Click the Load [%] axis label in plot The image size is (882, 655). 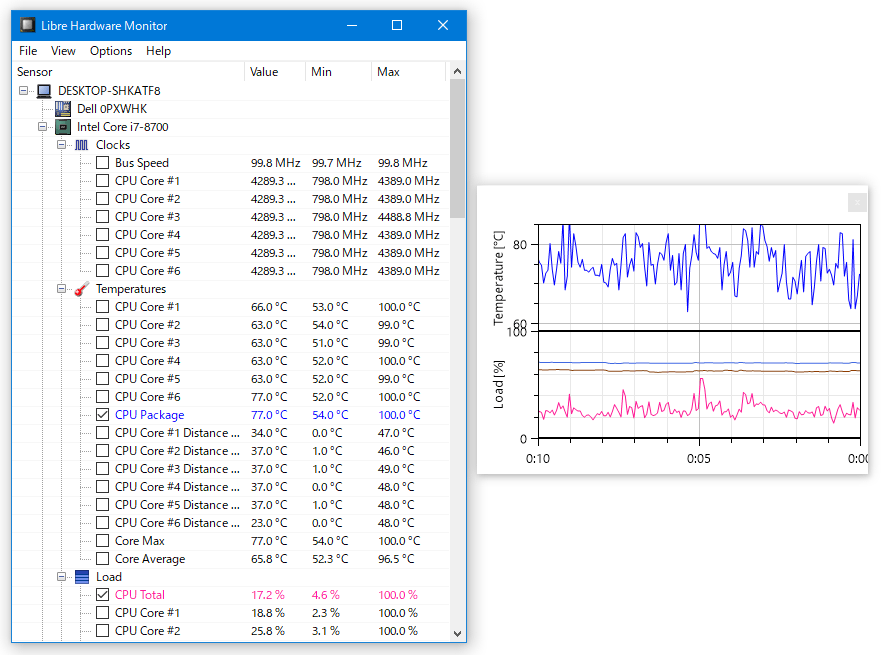pyautogui.click(x=498, y=384)
